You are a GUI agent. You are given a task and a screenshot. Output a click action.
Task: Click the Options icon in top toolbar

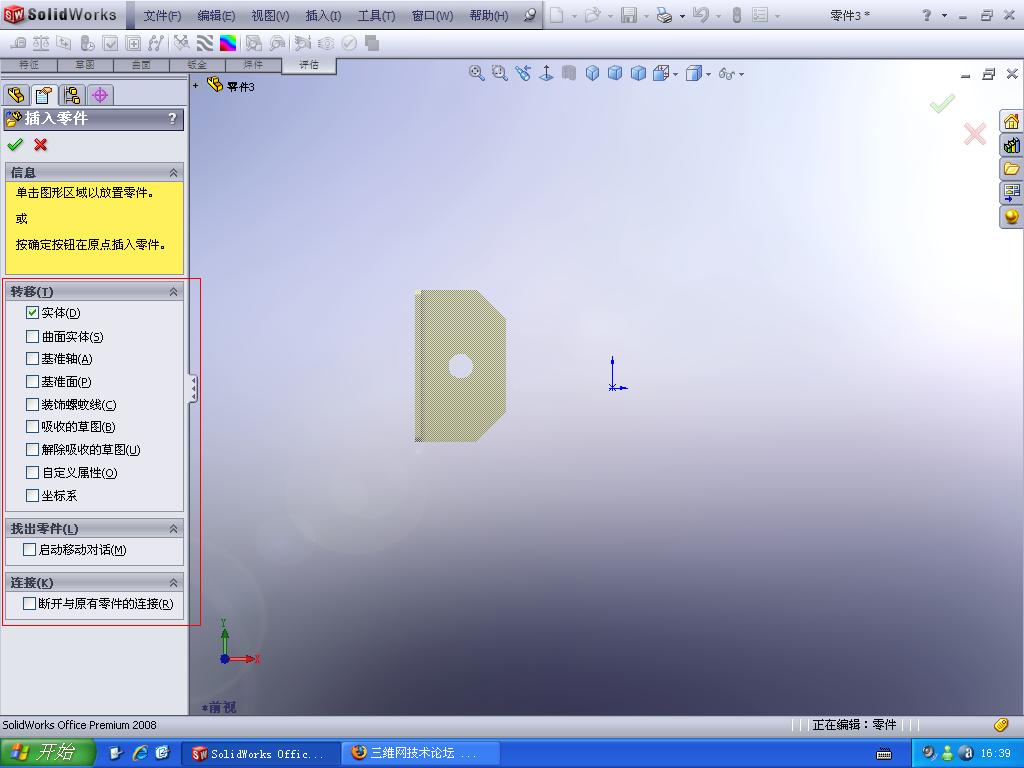pos(760,15)
